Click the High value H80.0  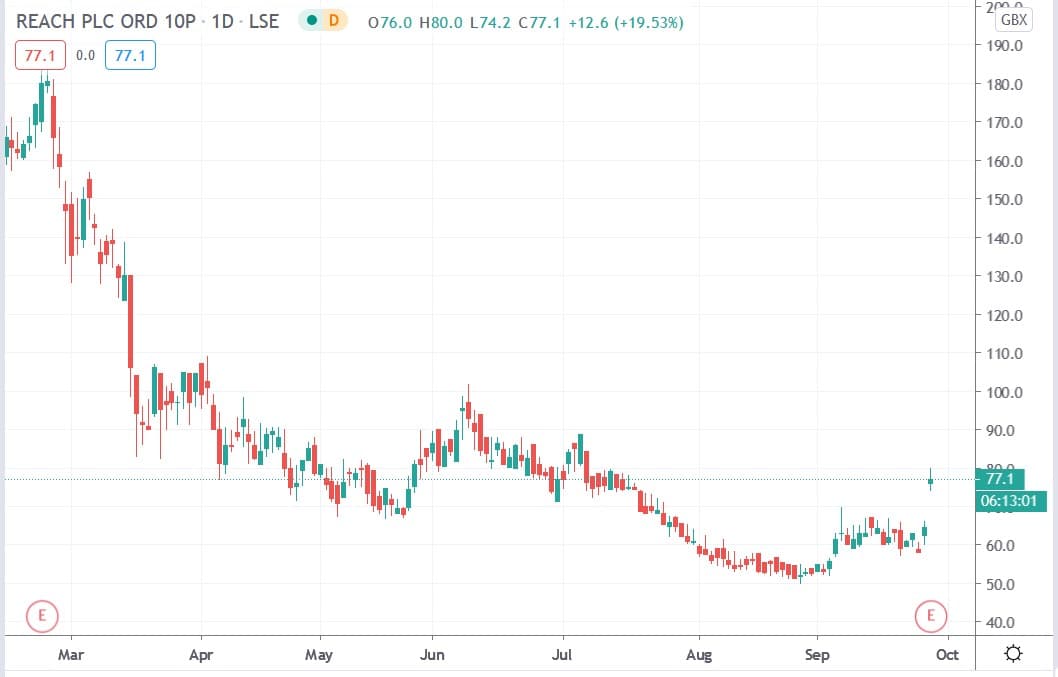[441, 23]
